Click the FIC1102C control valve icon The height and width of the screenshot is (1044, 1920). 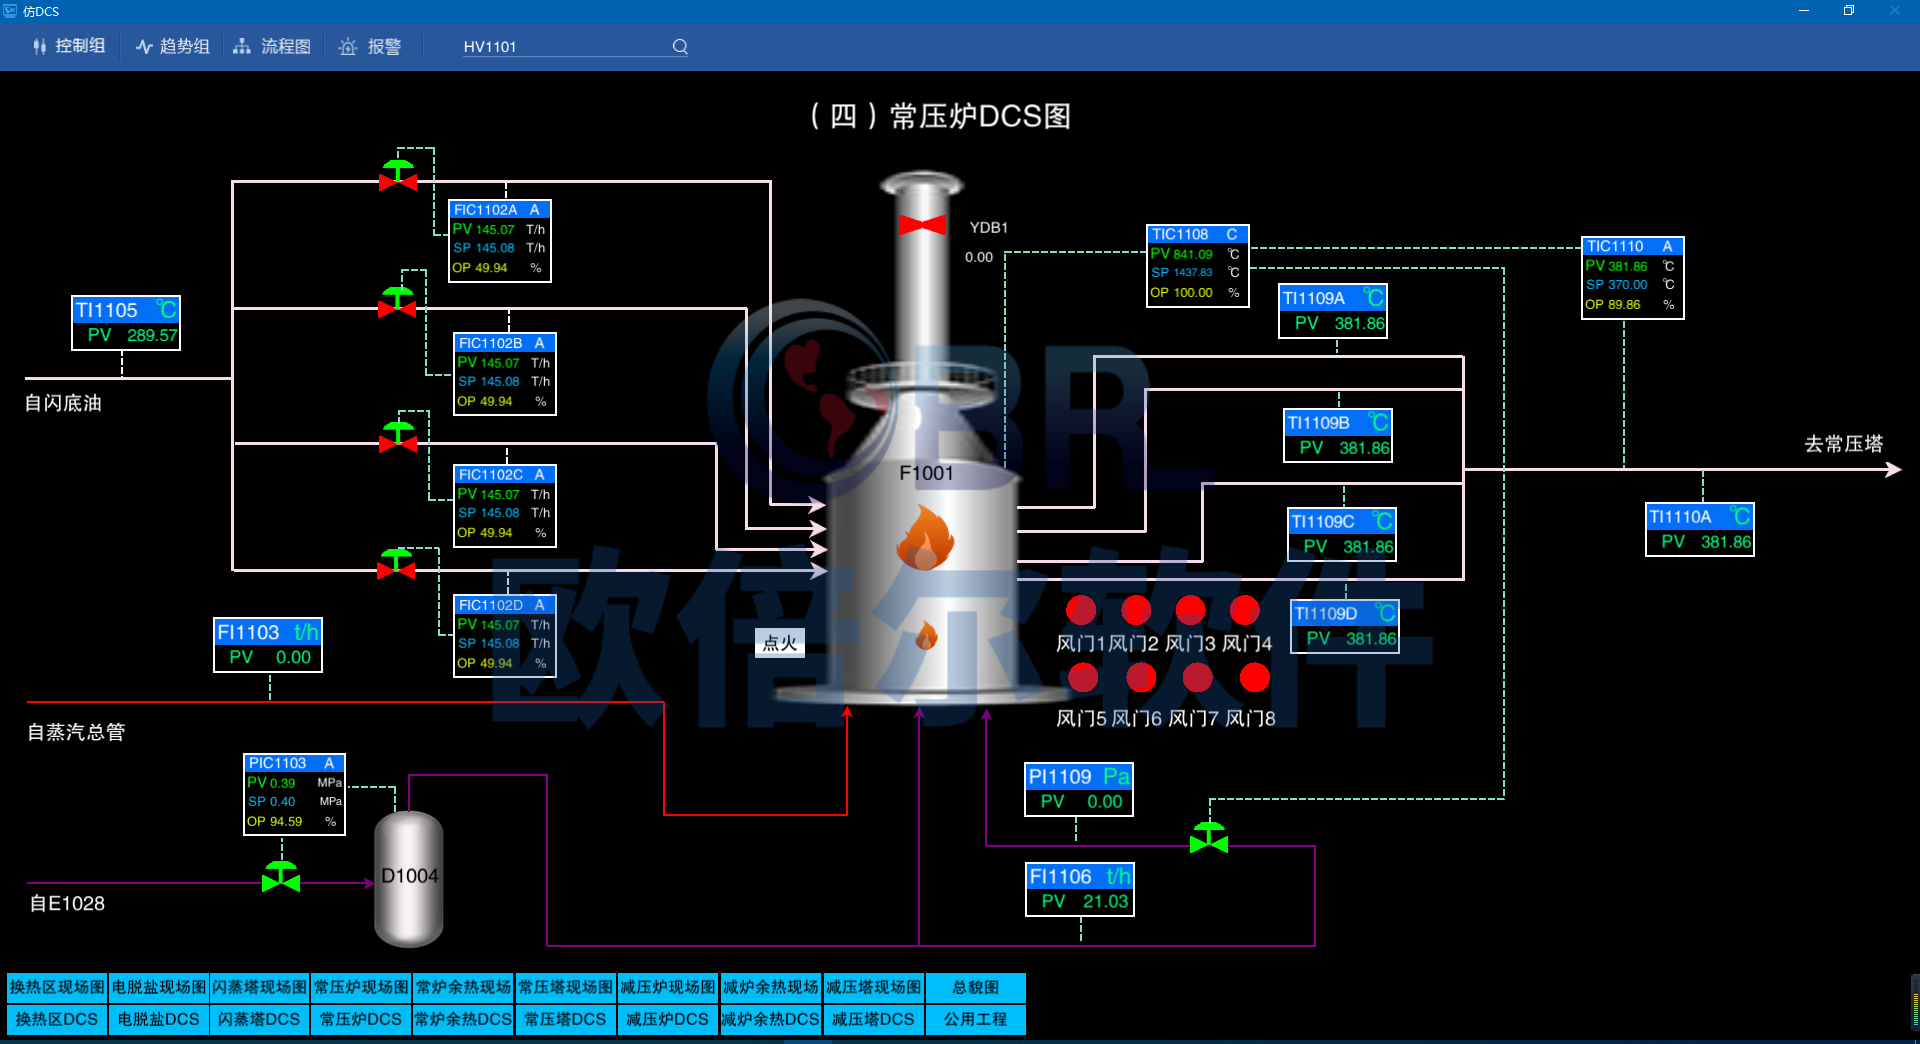pos(398,436)
